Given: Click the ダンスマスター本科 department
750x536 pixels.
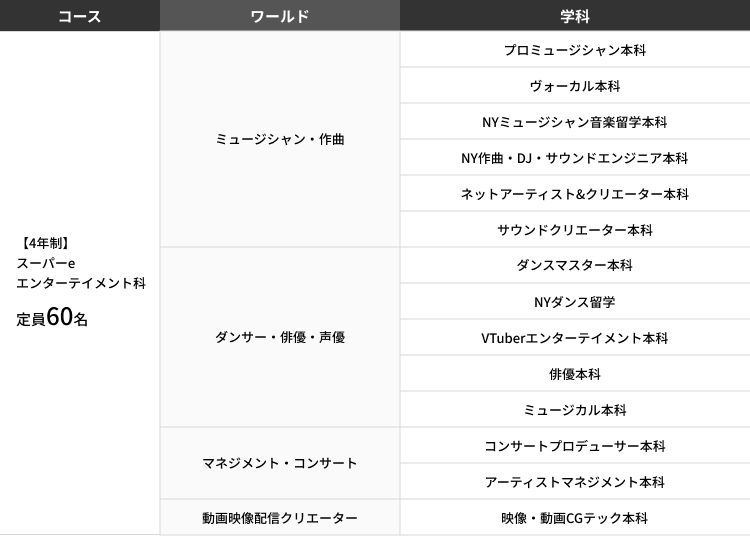Looking at the screenshot, I should (x=575, y=266).
